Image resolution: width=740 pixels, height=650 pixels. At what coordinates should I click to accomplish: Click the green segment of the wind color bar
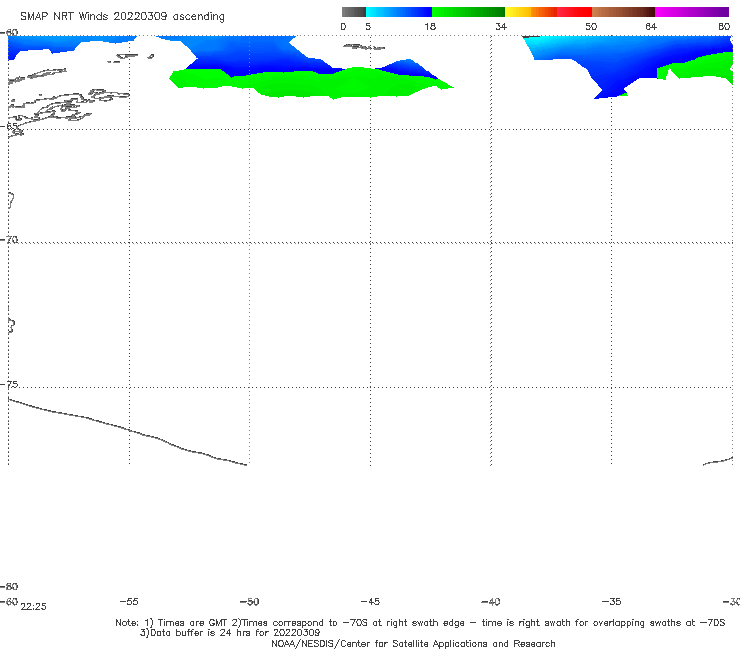tap(468, 12)
